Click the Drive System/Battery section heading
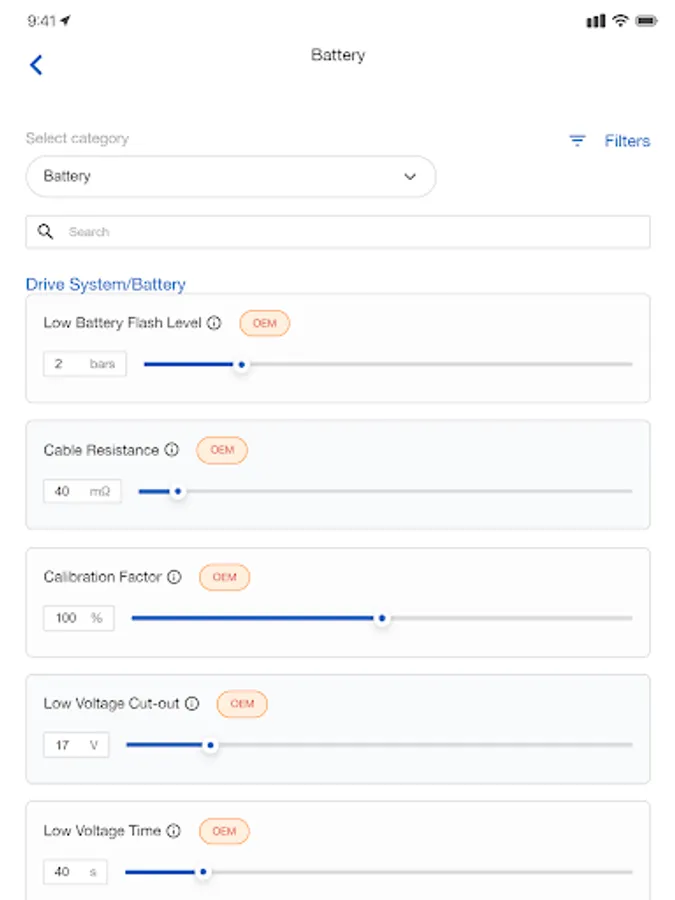Screen dimensions: 675x900 [x=106, y=285]
